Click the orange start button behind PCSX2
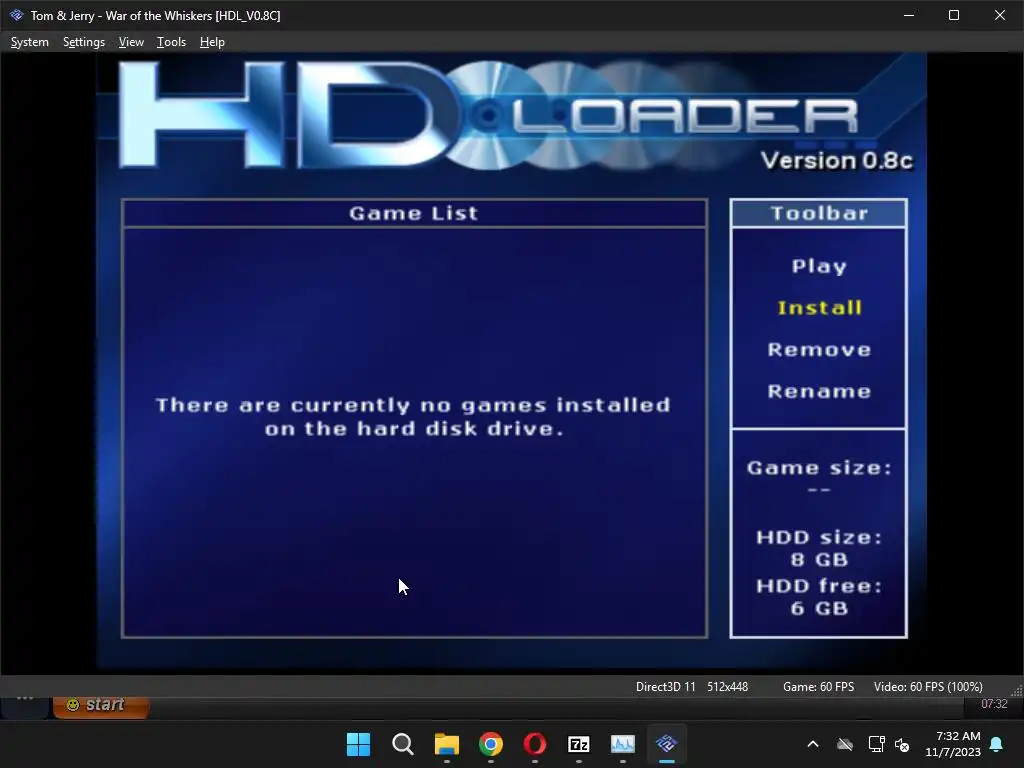Viewport: 1024px width, 768px height. tap(101, 705)
